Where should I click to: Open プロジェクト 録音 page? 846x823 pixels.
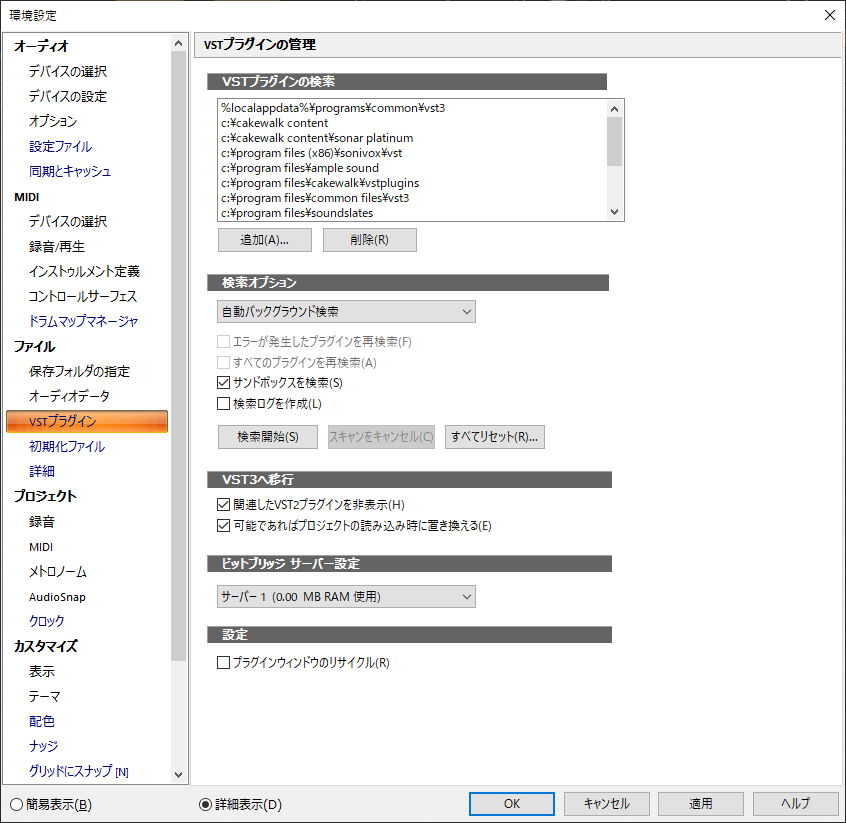(x=42, y=522)
